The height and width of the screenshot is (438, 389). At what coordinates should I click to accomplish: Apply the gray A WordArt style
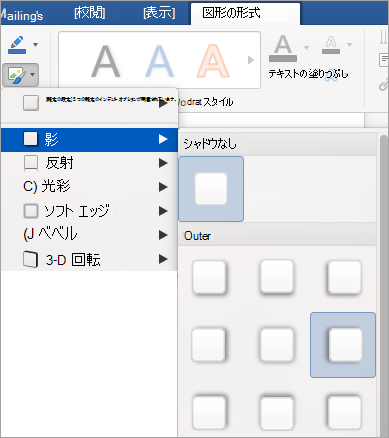click(x=106, y=61)
